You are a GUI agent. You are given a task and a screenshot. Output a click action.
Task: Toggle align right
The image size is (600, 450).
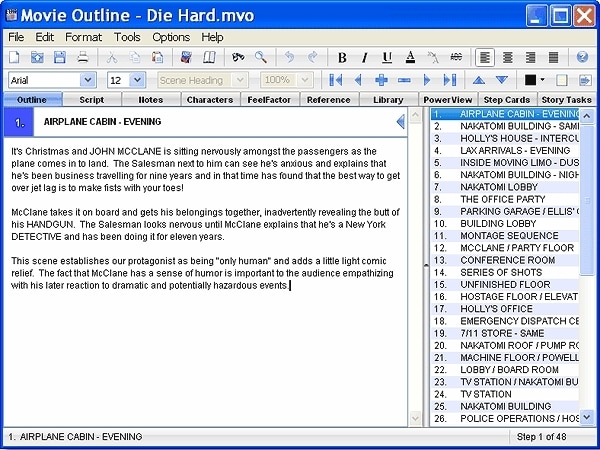(530, 58)
